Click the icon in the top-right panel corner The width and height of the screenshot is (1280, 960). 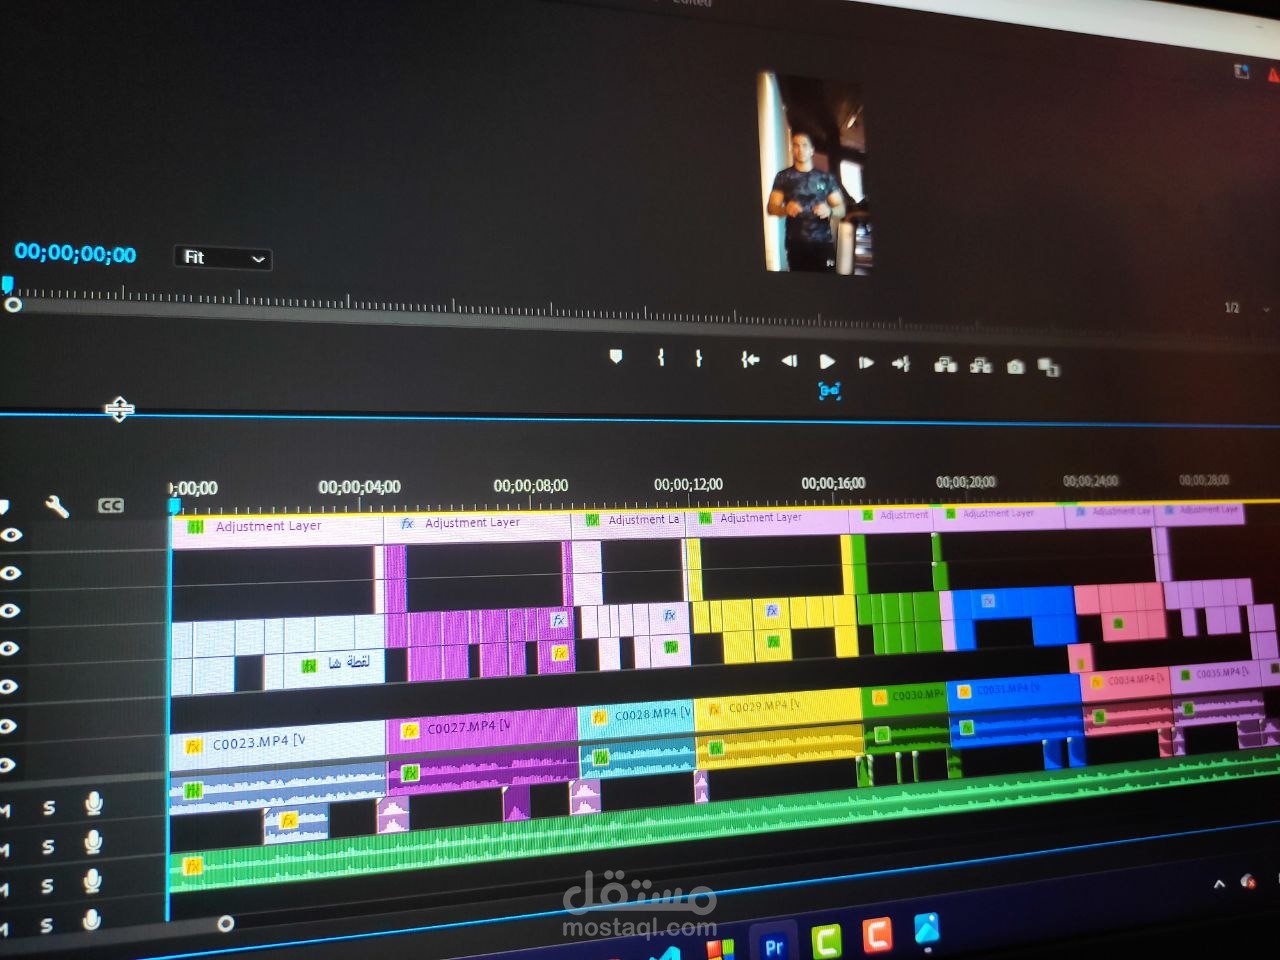tap(1242, 71)
